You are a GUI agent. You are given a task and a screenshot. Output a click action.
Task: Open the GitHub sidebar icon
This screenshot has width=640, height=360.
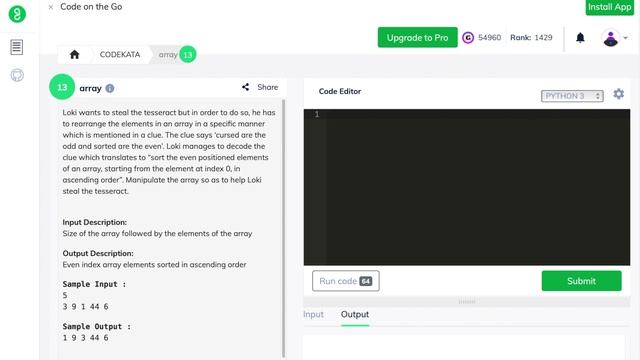(x=17, y=75)
